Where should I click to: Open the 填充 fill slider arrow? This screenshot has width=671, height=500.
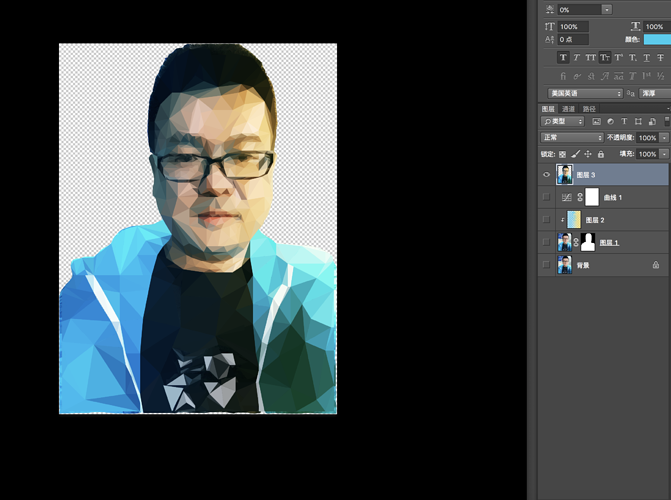pyautogui.click(x=665, y=154)
